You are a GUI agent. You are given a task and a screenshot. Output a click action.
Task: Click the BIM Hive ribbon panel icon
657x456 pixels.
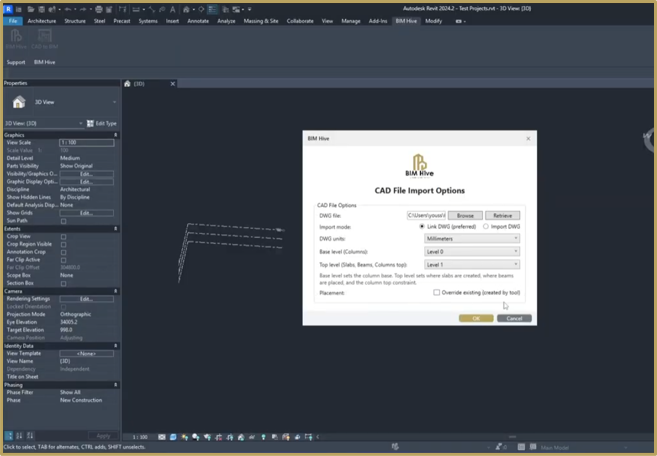(x=16, y=39)
